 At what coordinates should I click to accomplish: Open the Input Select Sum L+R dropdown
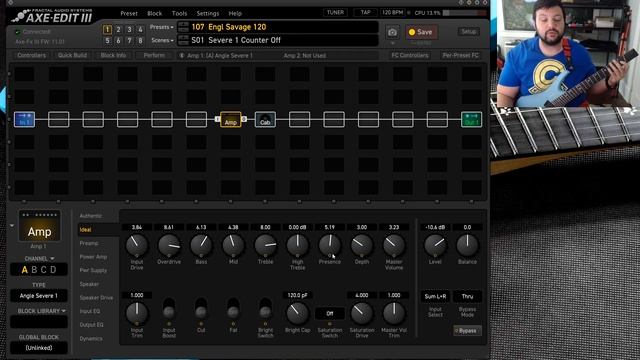tap(435, 296)
